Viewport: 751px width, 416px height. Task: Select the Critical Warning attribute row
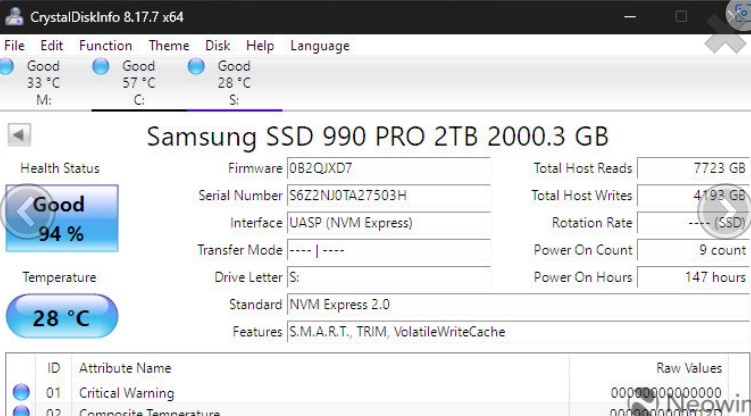(x=368, y=393)
